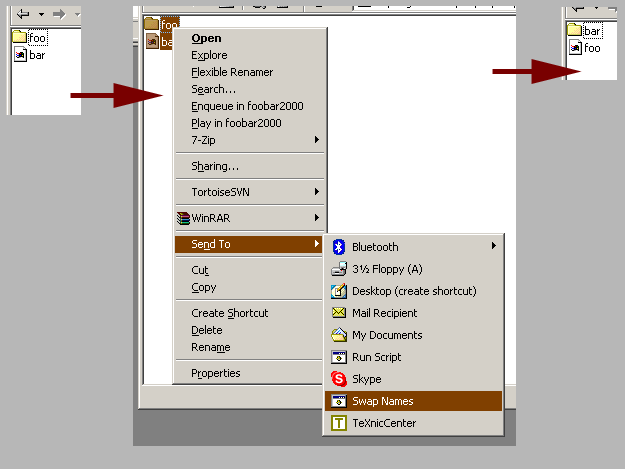Image resolution: width=625 pixels, height=469 pixels.
Task: Click the My Documents folder icon
Action: (338, 335)
